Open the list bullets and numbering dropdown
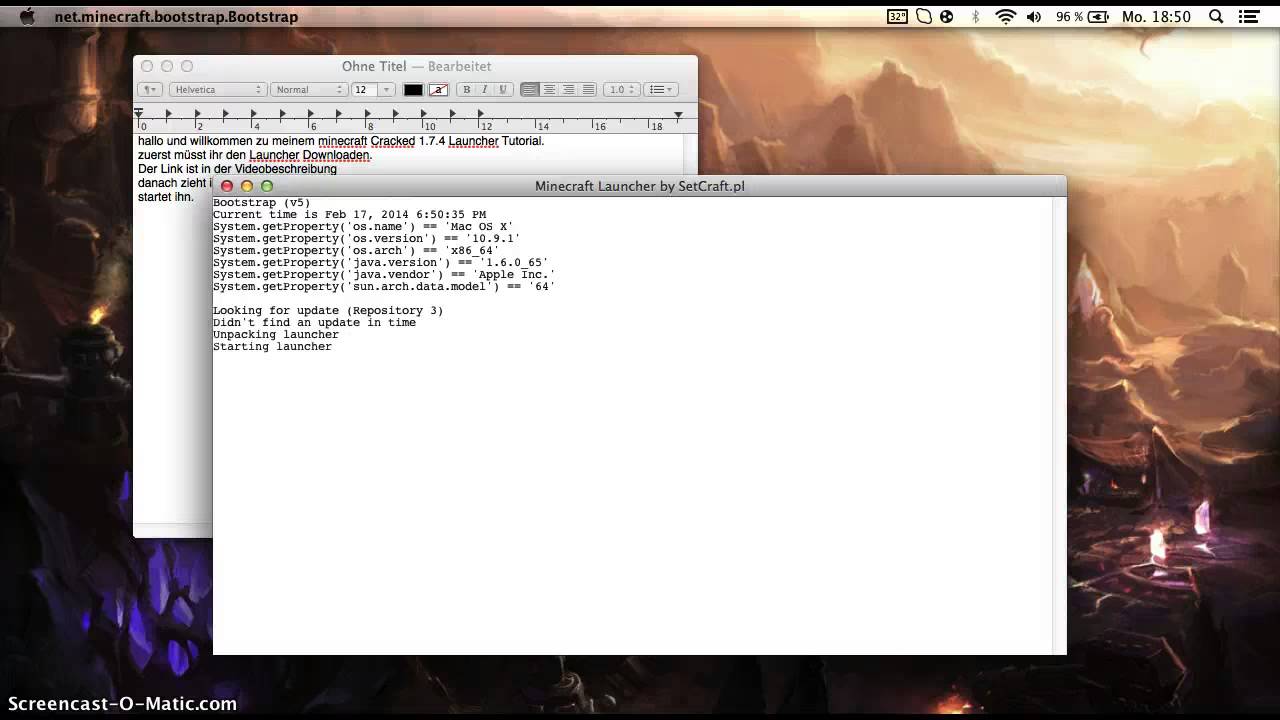The width and height of the screenshot is (1280, 720). (661, 90)
